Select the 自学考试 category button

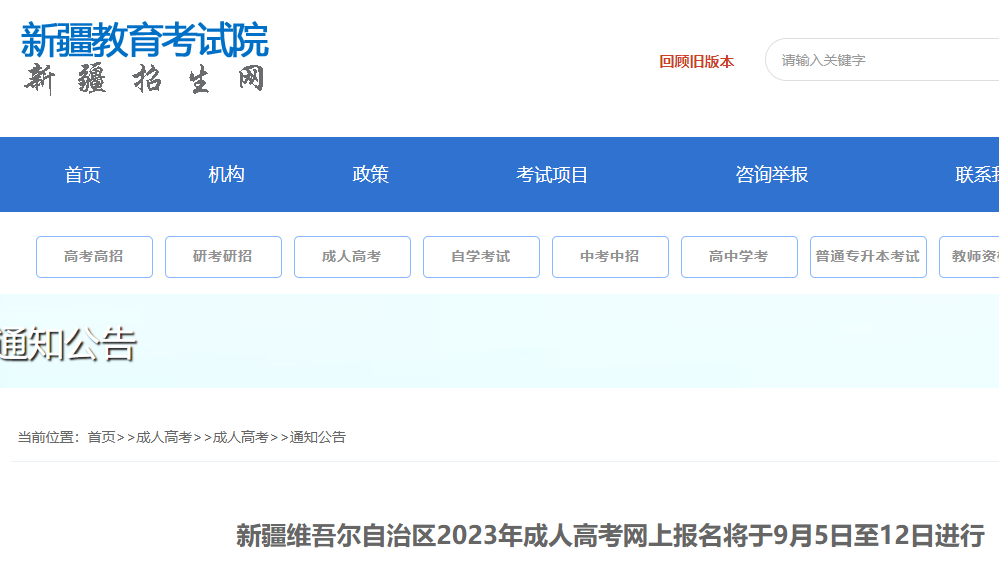click(x=481, y=257)
